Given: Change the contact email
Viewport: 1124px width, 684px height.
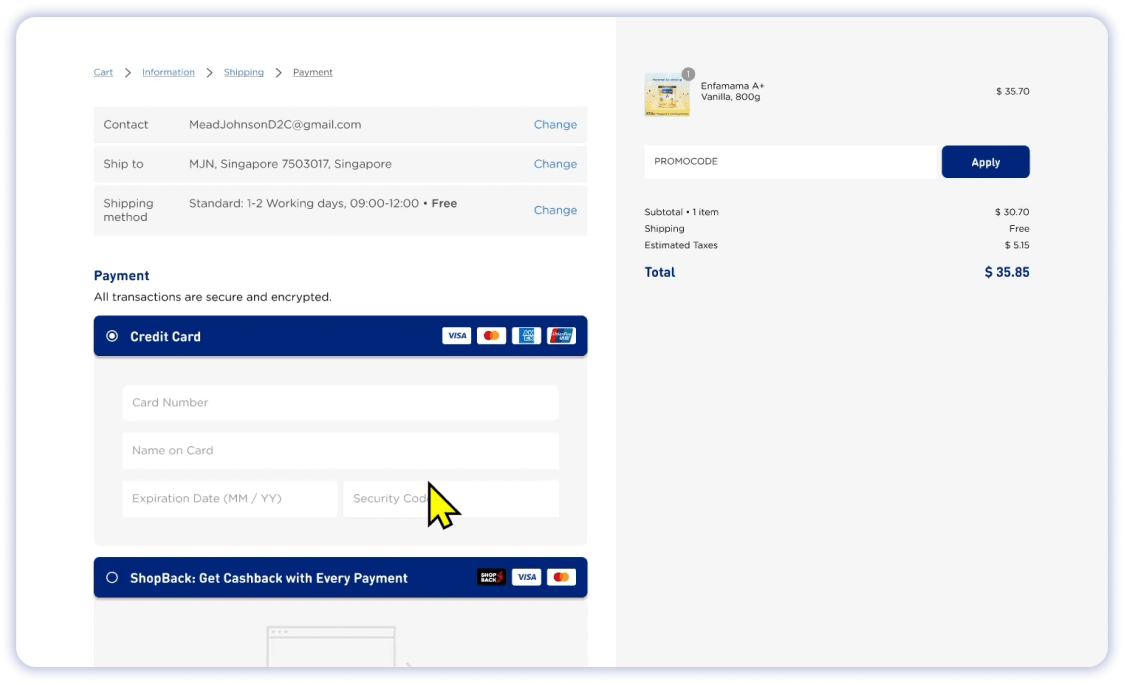Looking at the screenshot, I should tap(555, 125).
